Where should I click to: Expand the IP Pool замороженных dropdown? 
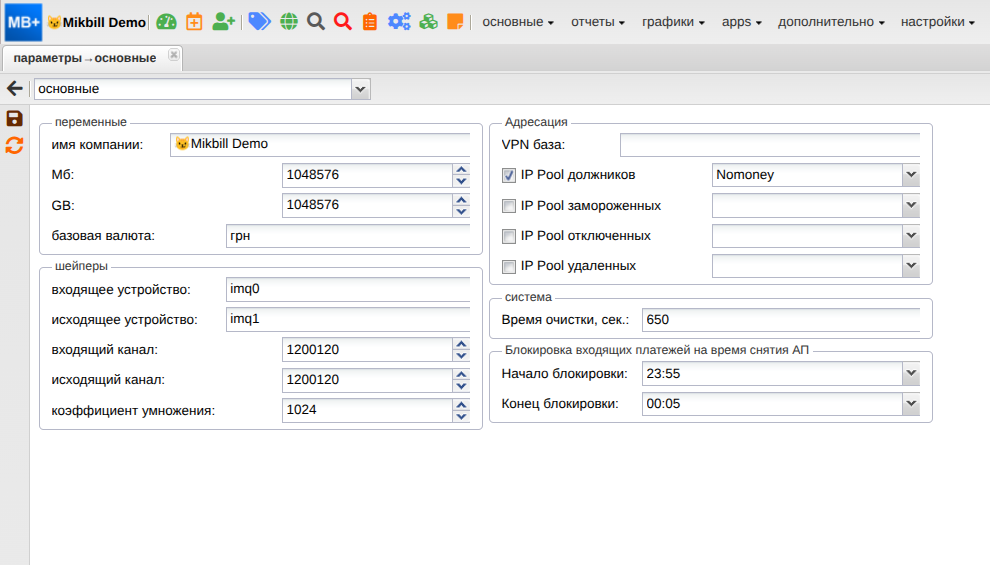pyautogui.click(x=910, y=205)
